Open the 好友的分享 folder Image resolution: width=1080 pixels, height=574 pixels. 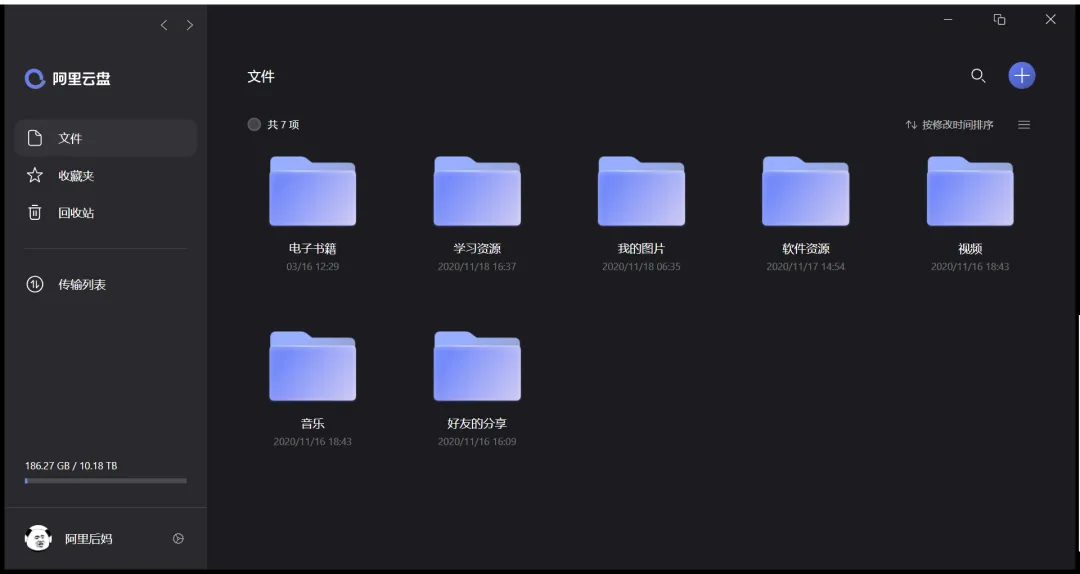click(477, 367)
